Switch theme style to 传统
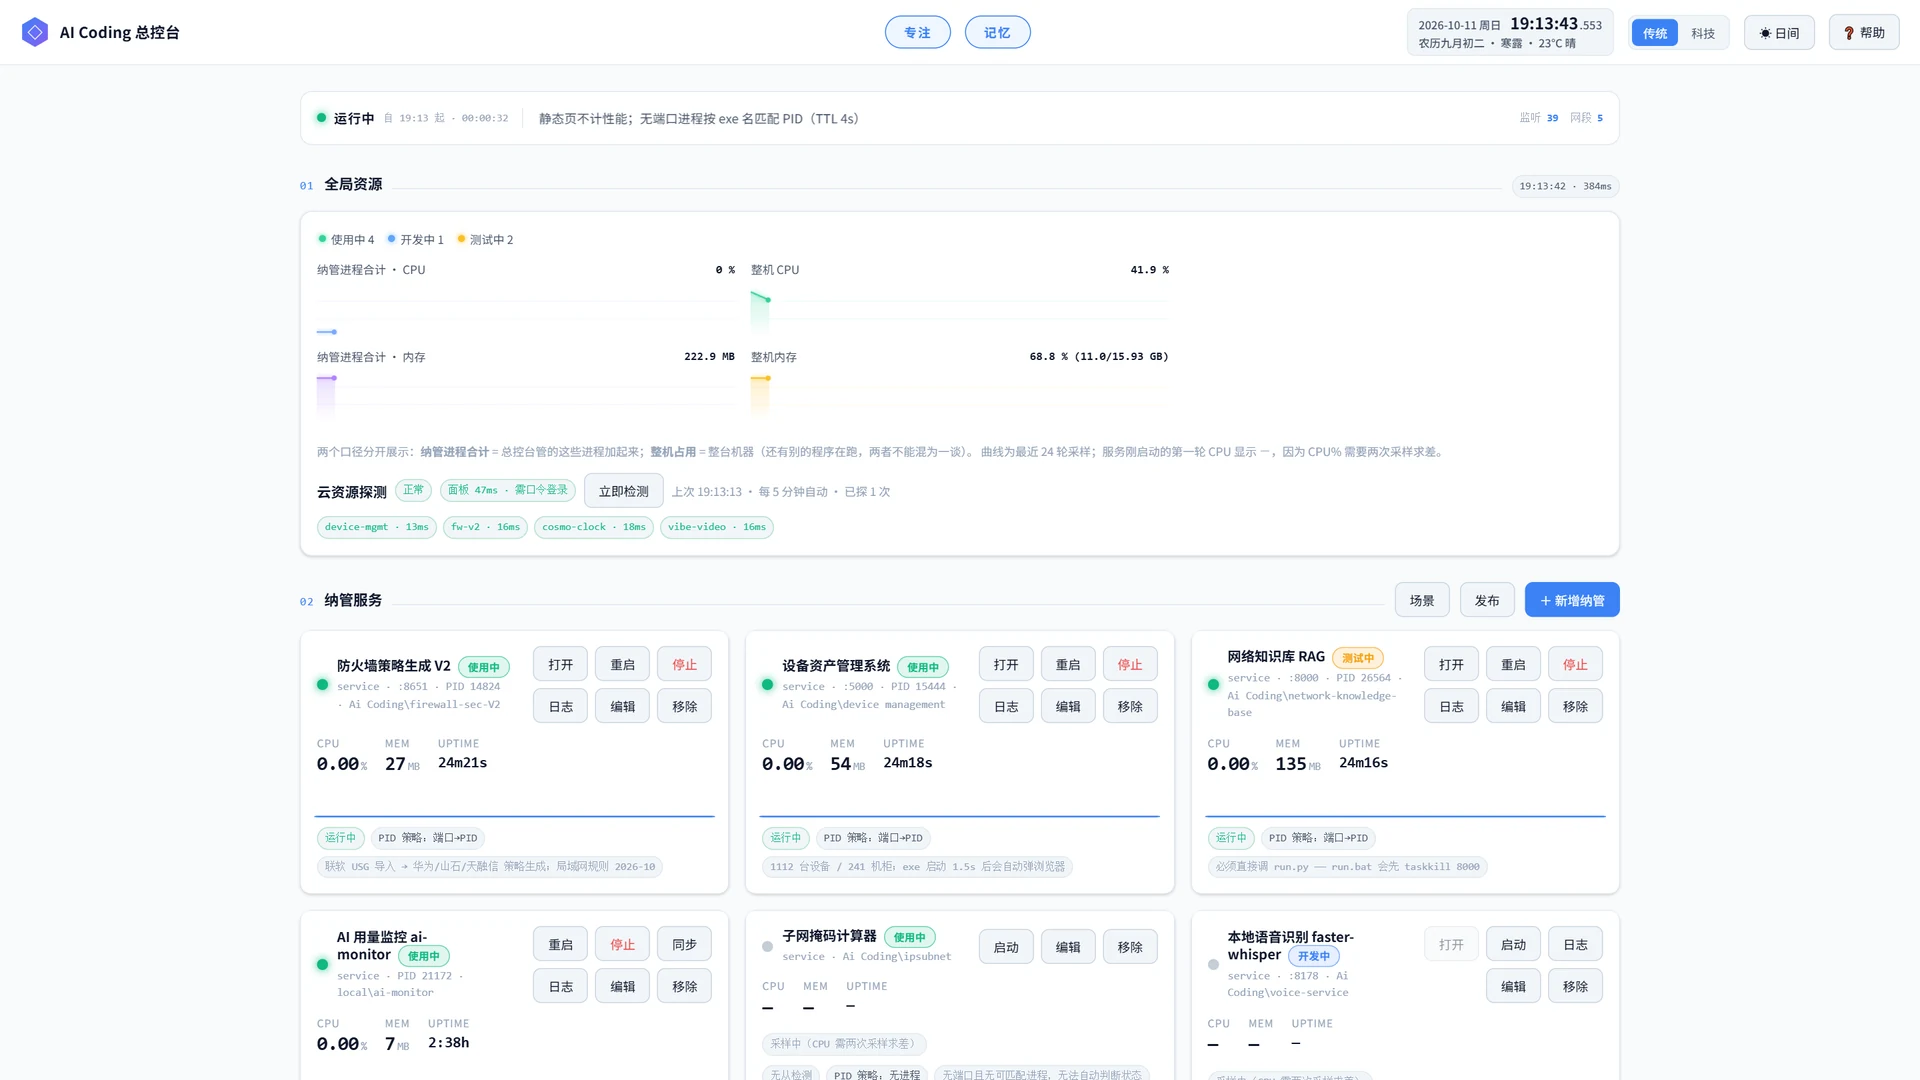This screenshot has width=1920, height=1080. (1655, 33)
